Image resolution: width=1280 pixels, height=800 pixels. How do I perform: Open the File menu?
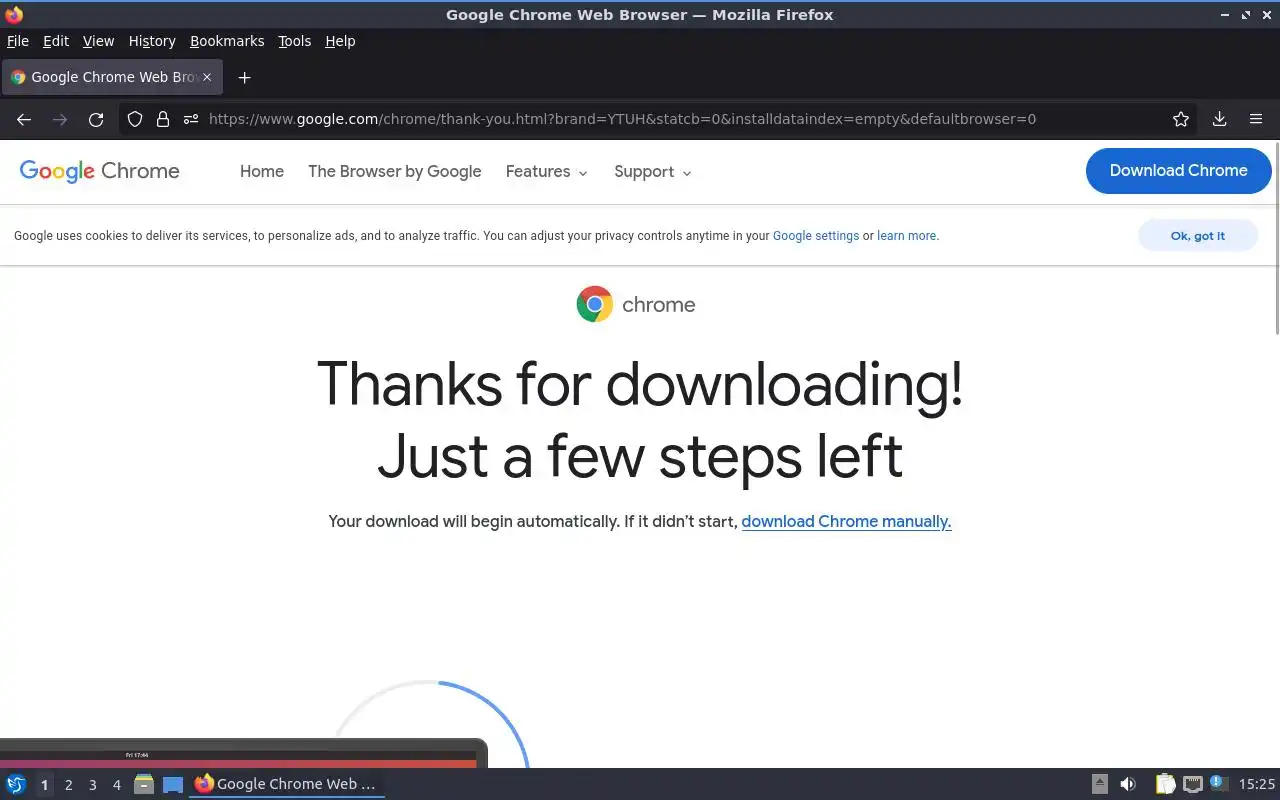(18, 41)
